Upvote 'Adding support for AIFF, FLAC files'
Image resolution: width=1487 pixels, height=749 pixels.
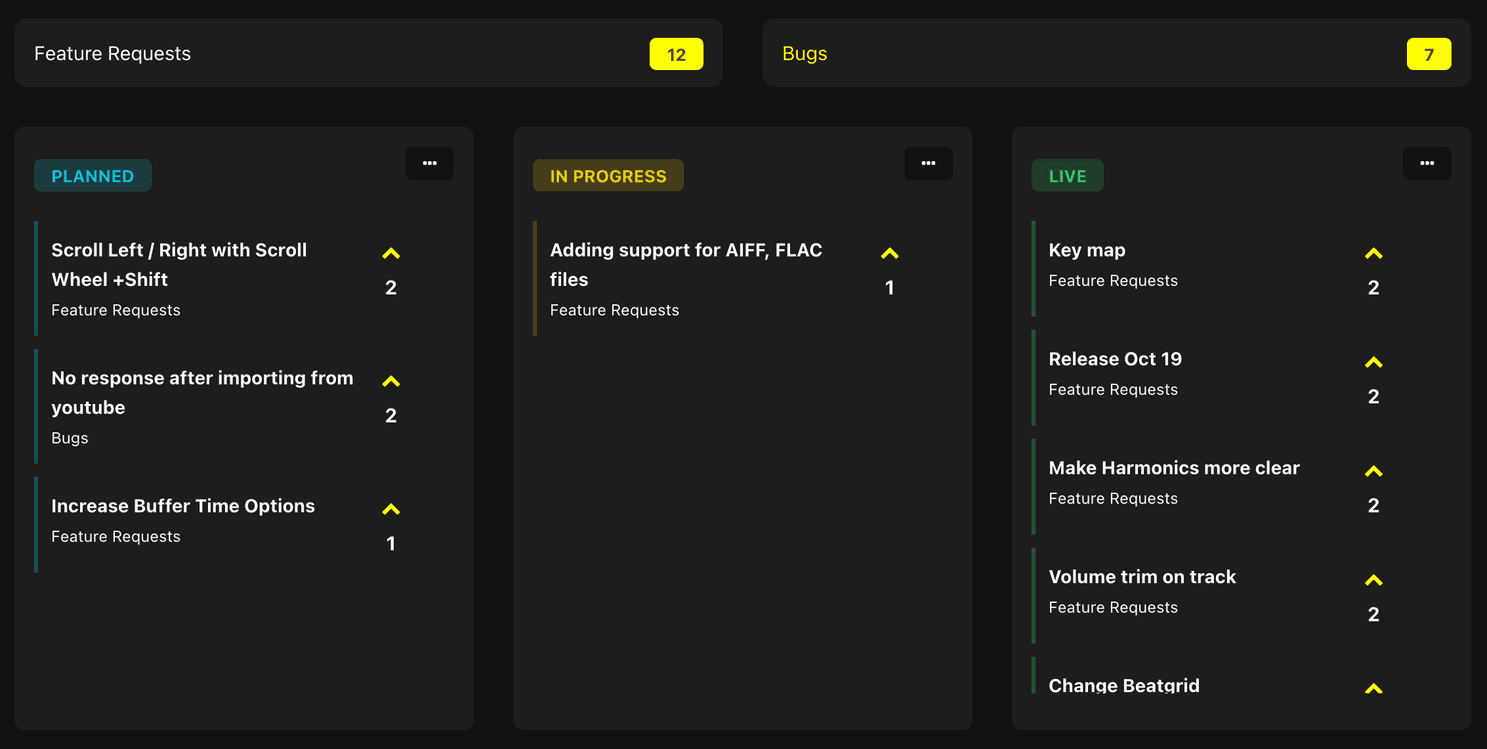coord(889,253)
